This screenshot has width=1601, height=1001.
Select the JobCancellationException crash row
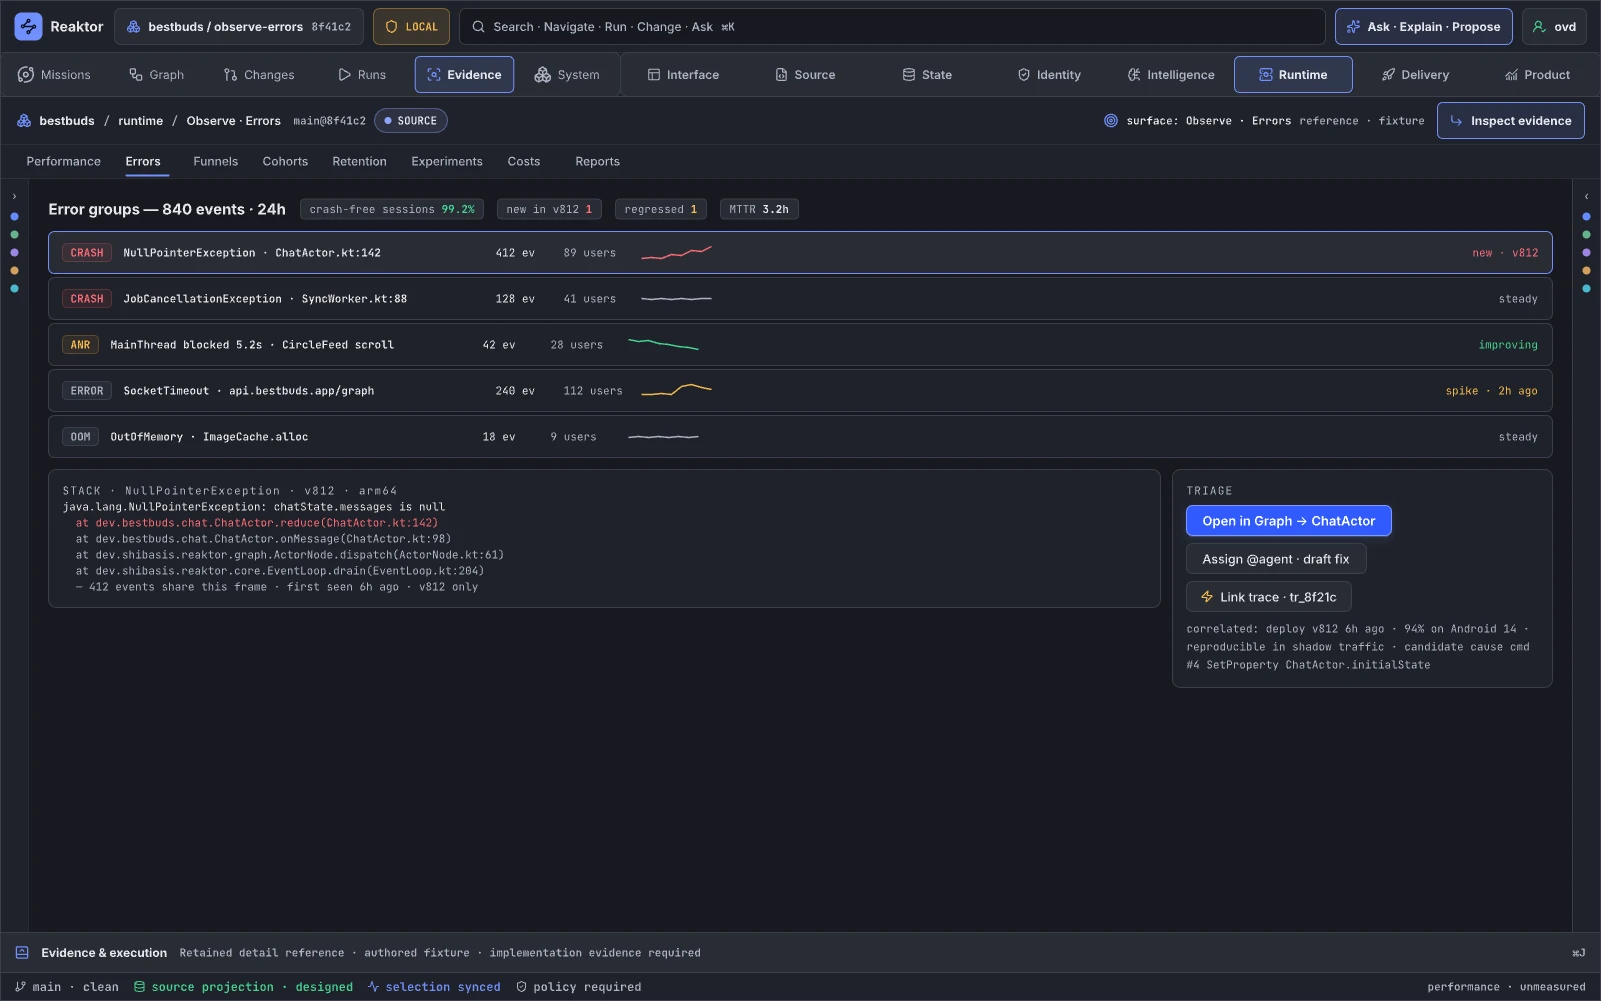point(800,299)
